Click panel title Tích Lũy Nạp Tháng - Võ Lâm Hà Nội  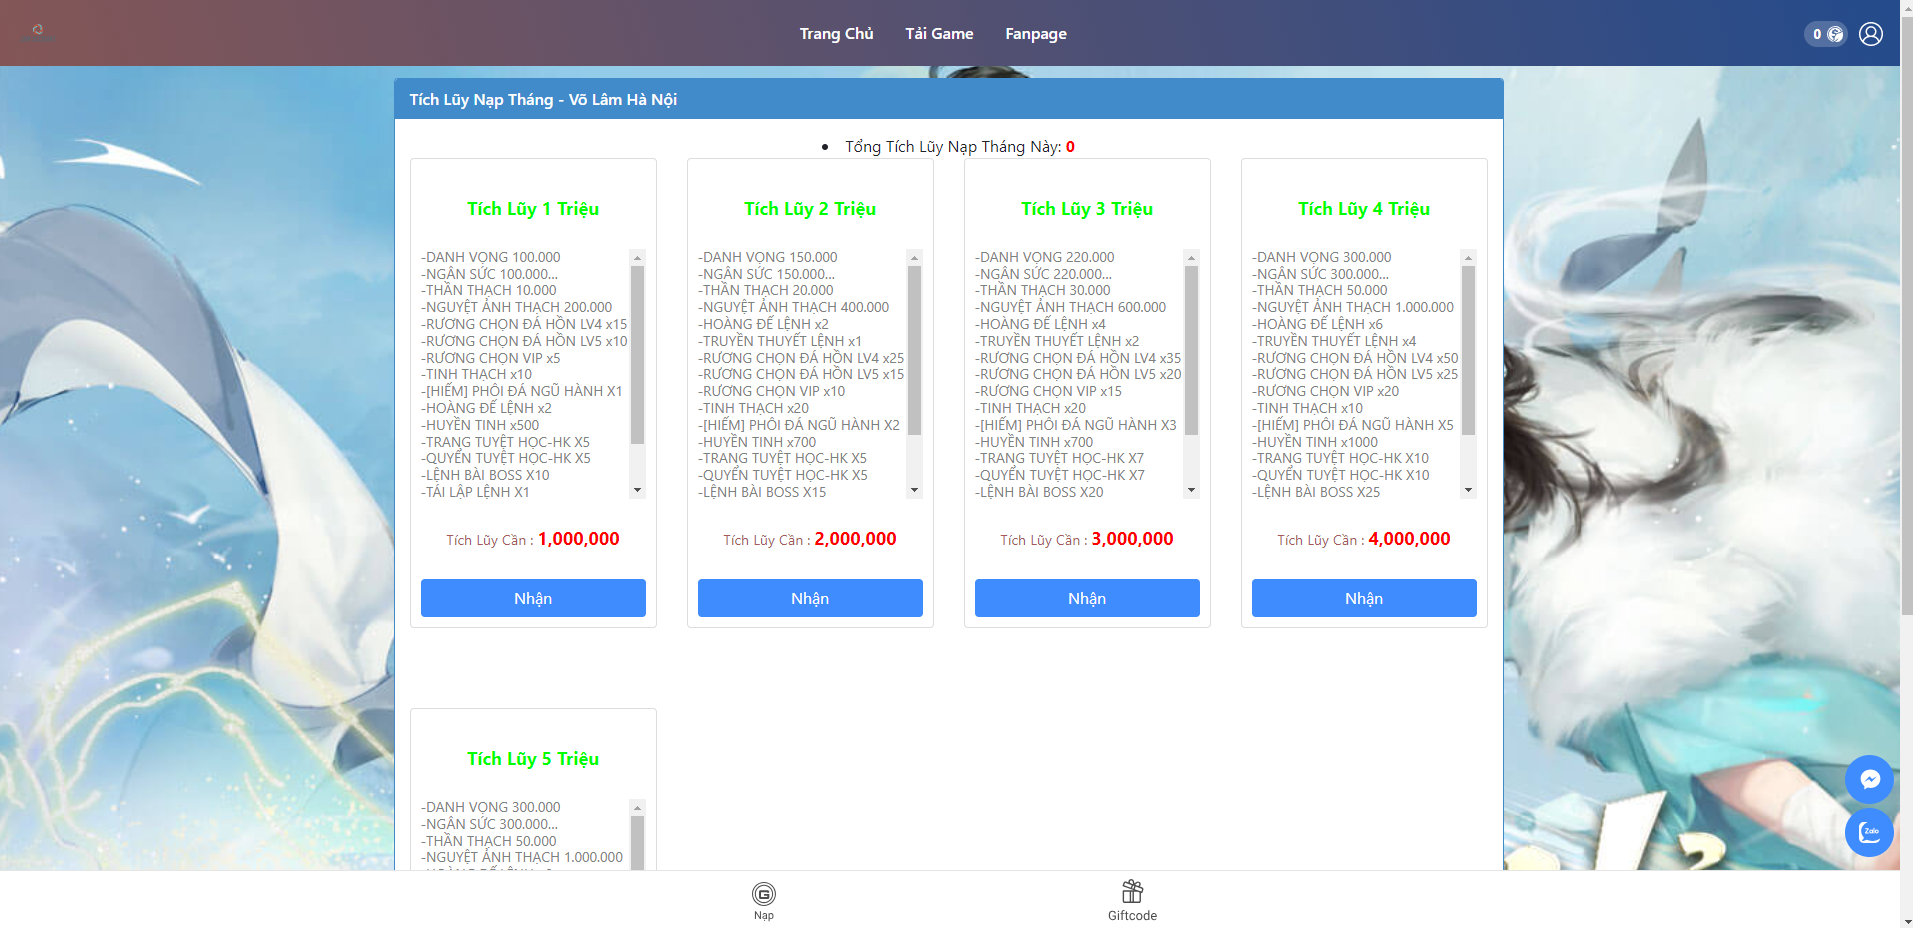tap(543, 99)
